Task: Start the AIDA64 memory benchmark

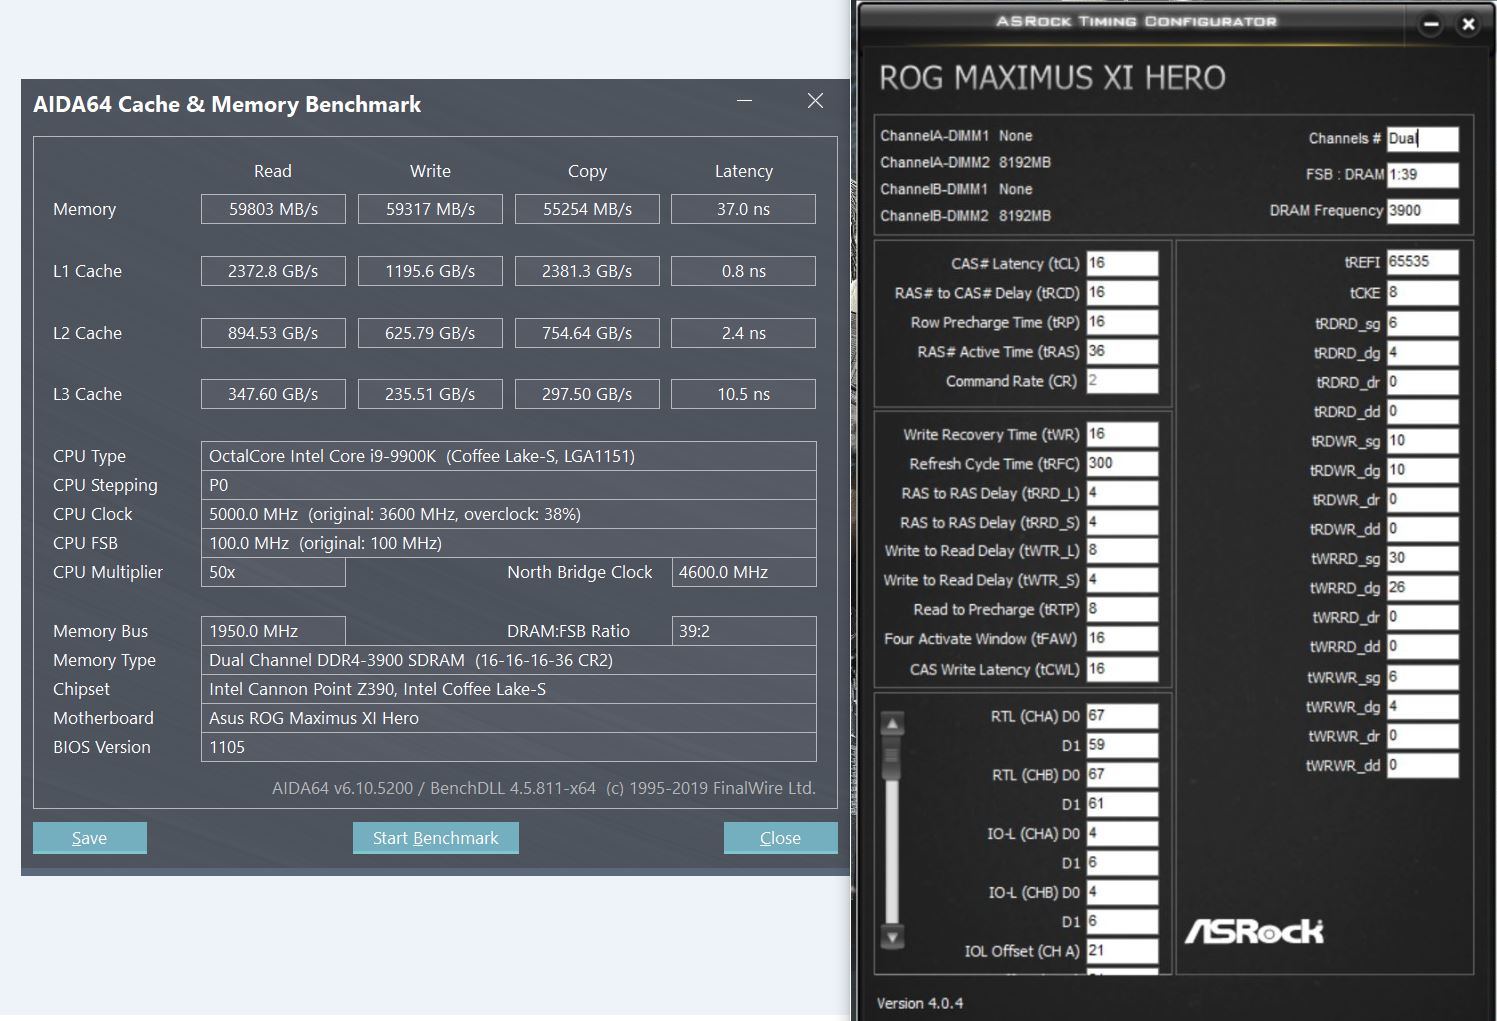Action: (436, 838)
